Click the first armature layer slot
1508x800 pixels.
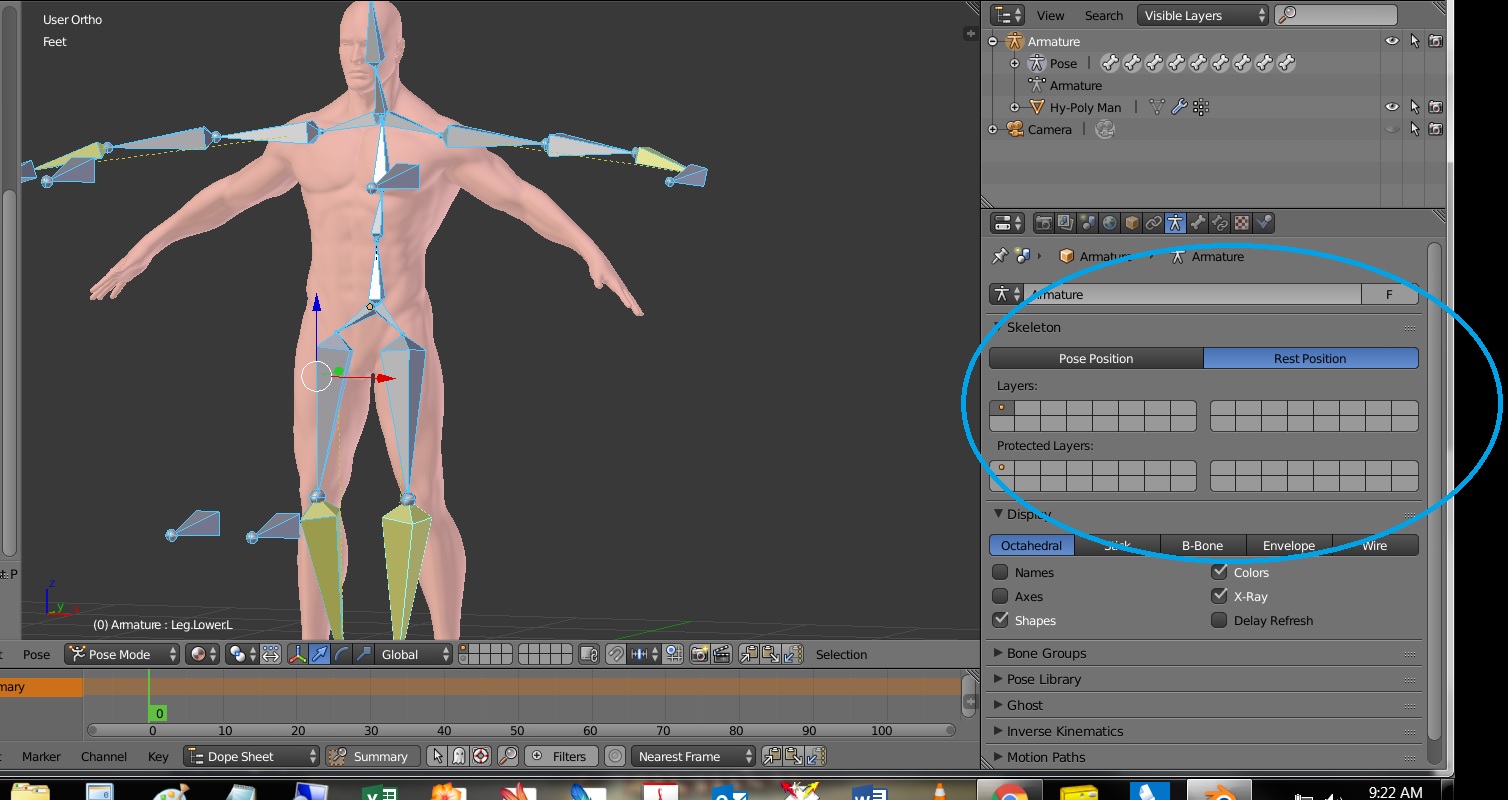point(1001,407)
